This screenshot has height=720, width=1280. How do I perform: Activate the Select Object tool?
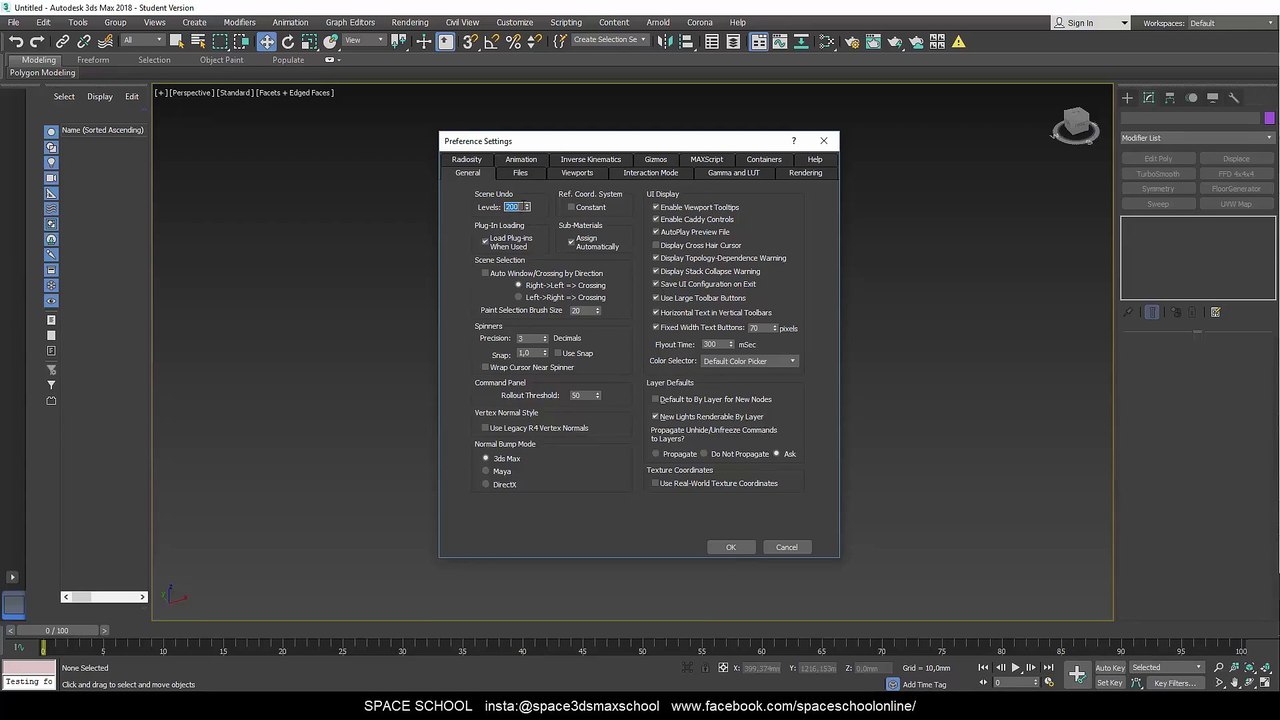(x=177, y=41)
